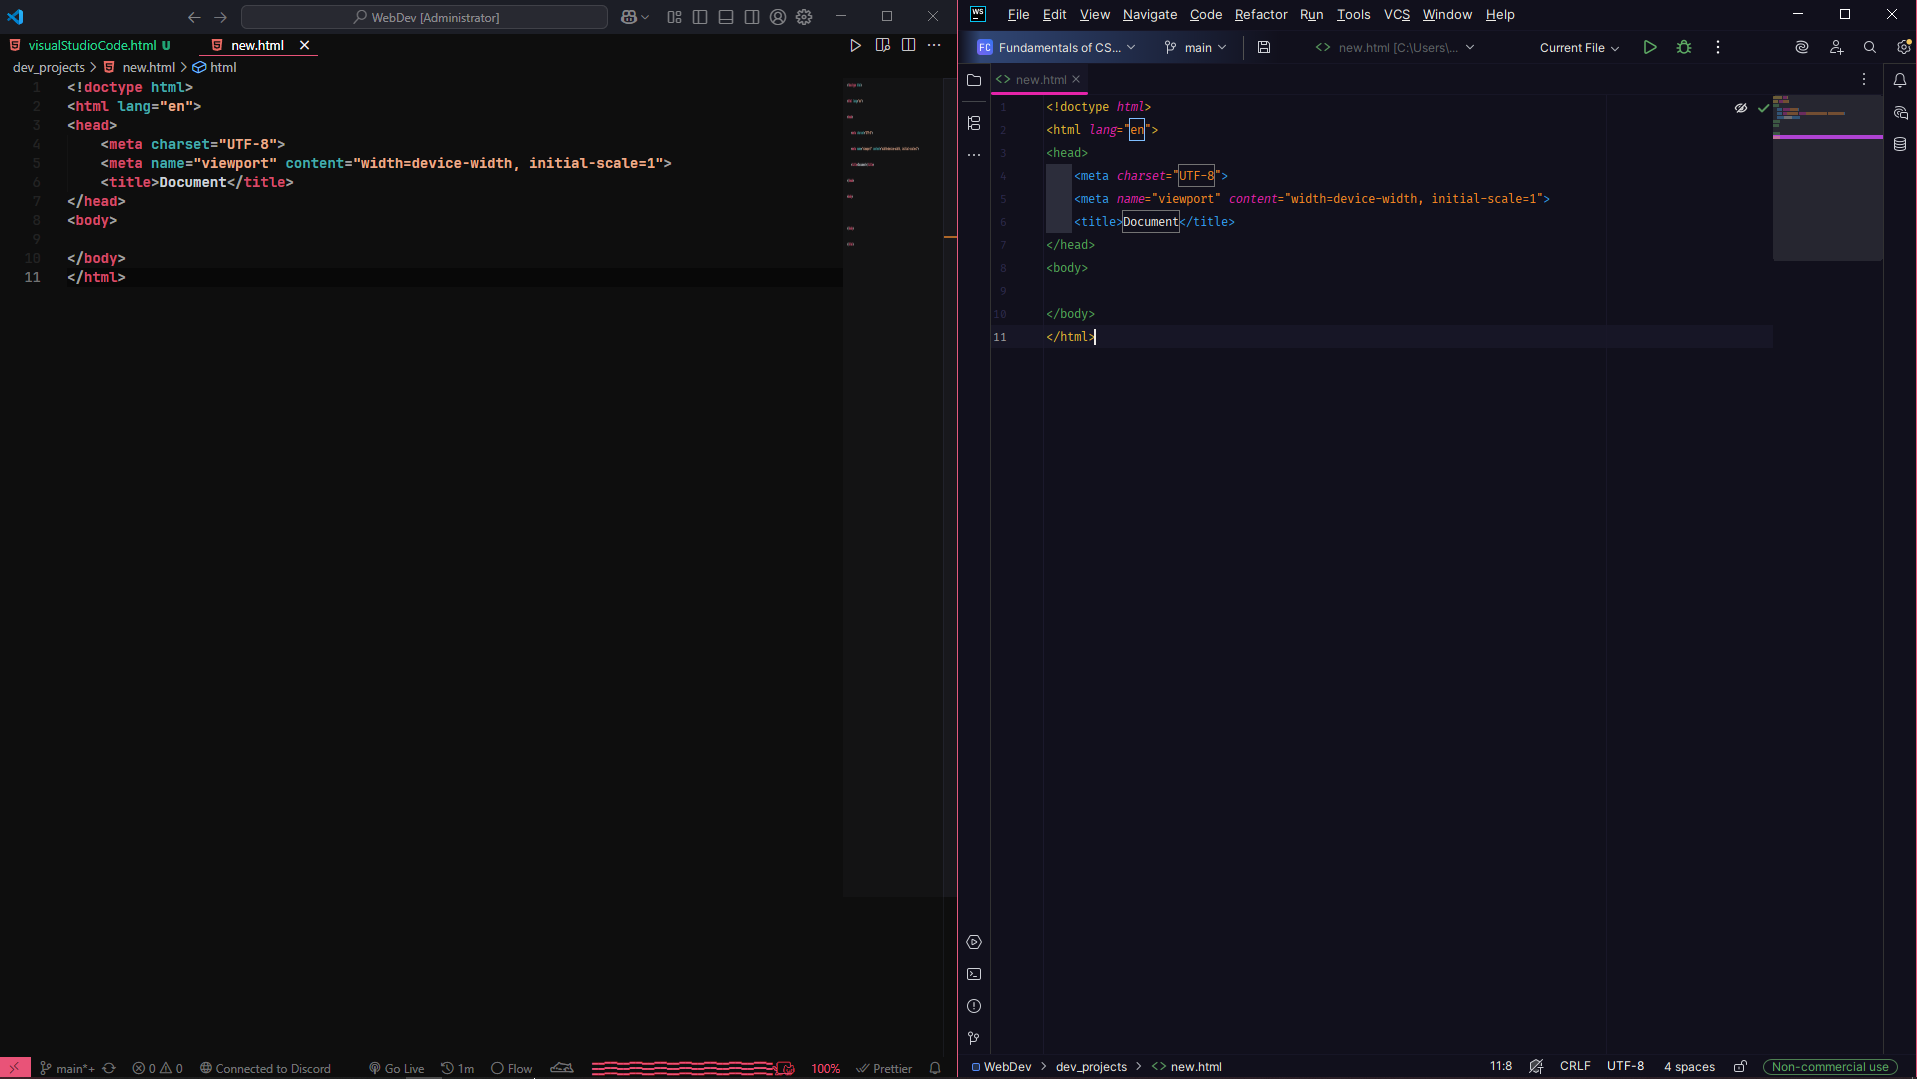Open Current File run configuration dropdown
1917x1079 pixels.
coord(1579,47)
